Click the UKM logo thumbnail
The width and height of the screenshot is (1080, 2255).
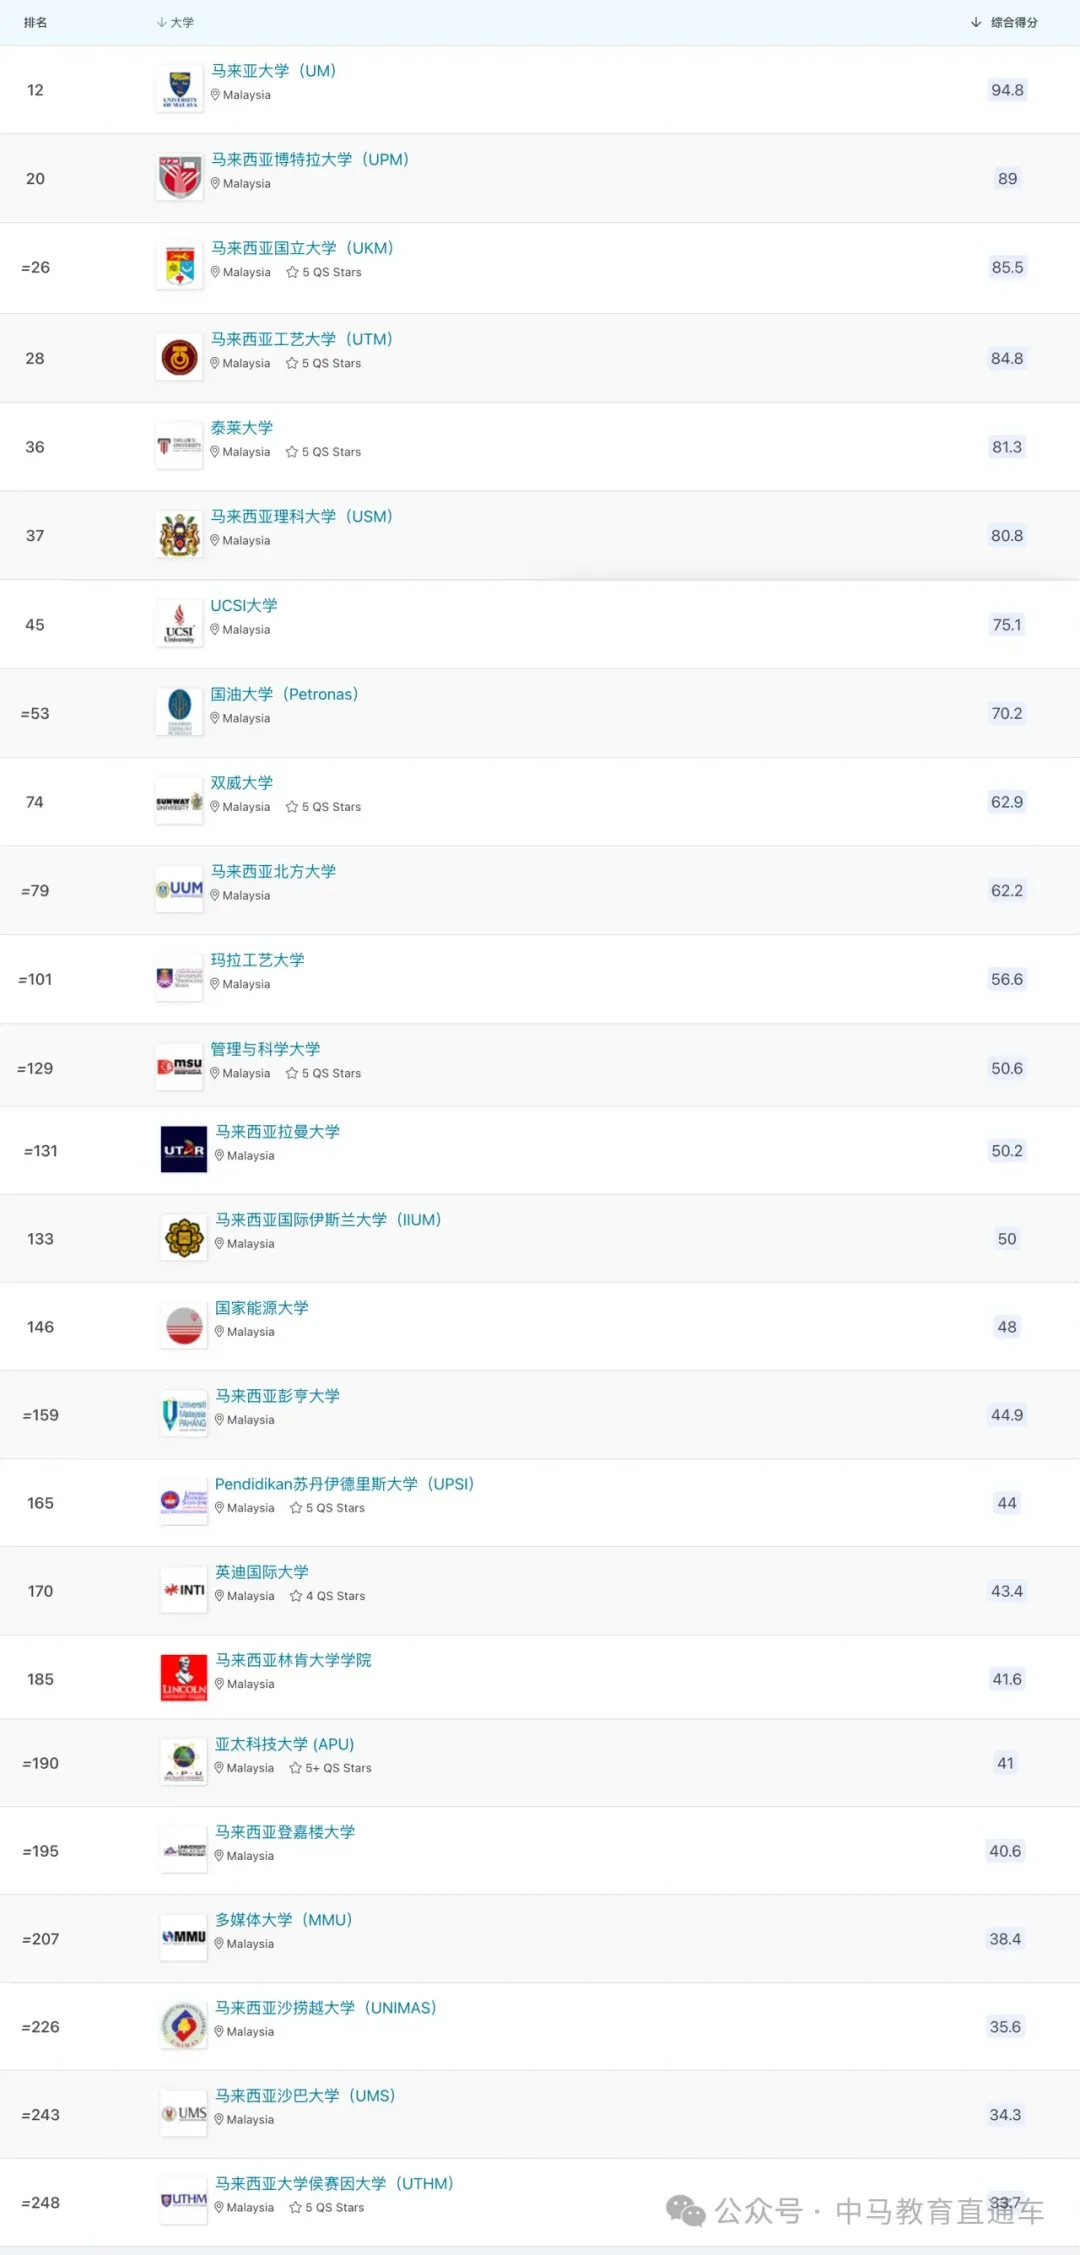[180, 267]
